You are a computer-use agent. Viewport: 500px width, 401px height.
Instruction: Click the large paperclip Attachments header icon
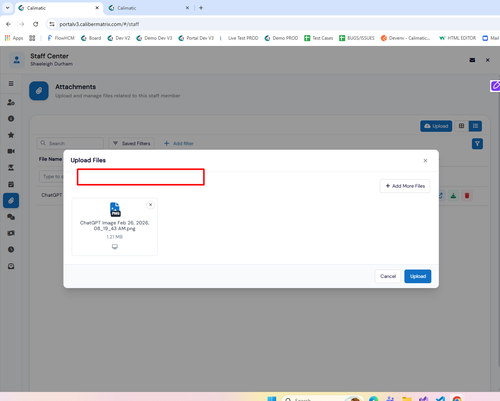(39, 91)
